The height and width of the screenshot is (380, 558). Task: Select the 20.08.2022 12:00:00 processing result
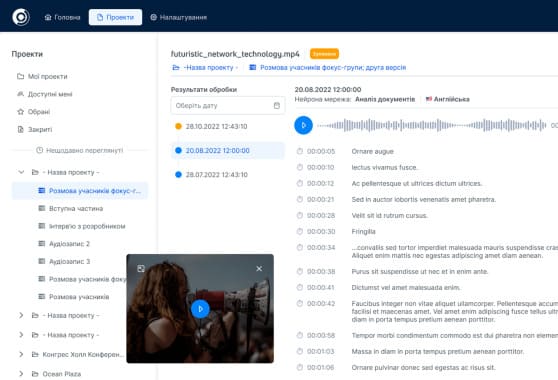(x=228, y=151)
